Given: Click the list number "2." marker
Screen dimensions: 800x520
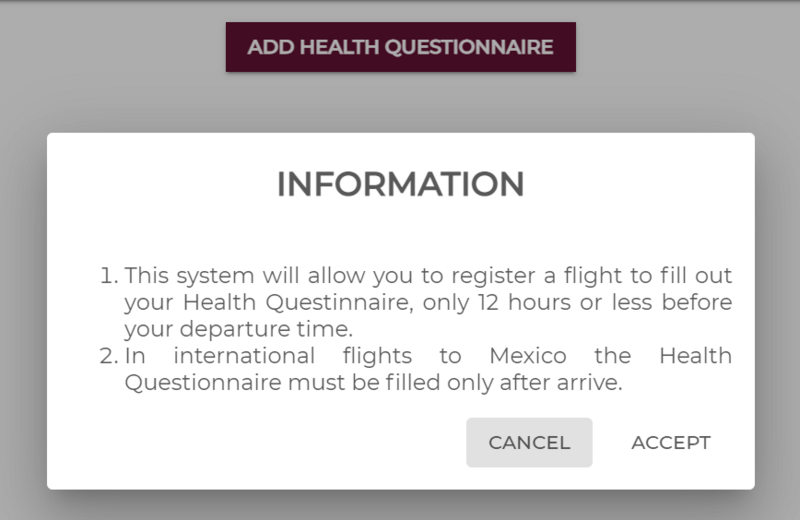Looking at the screenshot, I should click(x=109, y=356).
